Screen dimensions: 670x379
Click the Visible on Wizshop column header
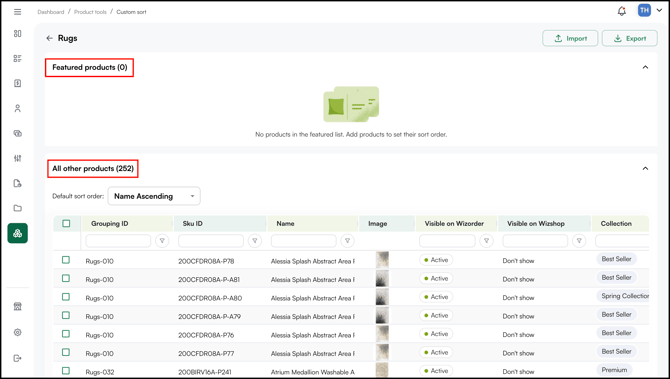(x=536, y=223)
